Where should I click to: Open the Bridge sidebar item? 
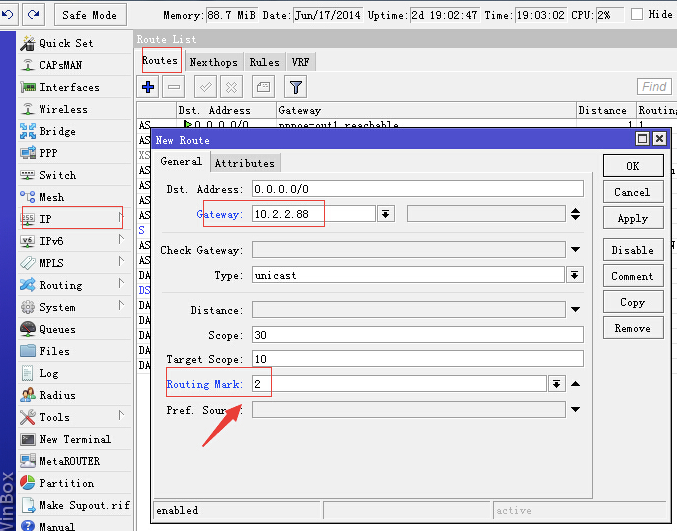point(74,131)
